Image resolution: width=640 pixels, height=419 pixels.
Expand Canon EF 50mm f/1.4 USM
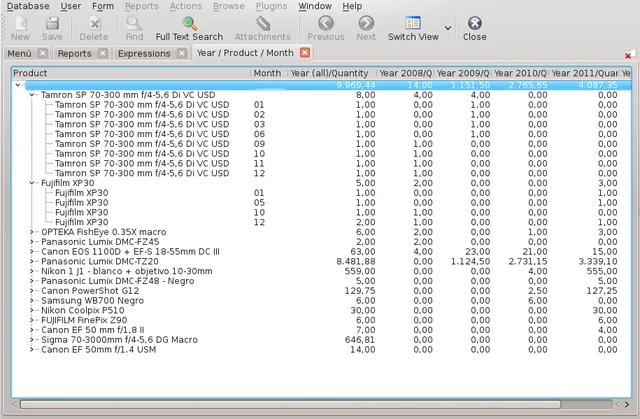pyautogui.click(x=32, y=349)
